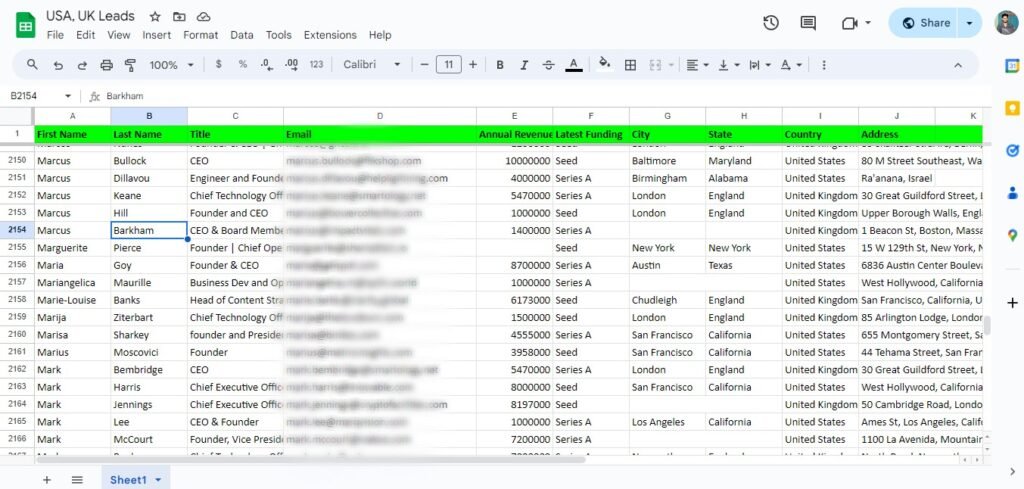1024x489 pixels.
Task: Toggle bold formatting
Action: coord(500,65)
